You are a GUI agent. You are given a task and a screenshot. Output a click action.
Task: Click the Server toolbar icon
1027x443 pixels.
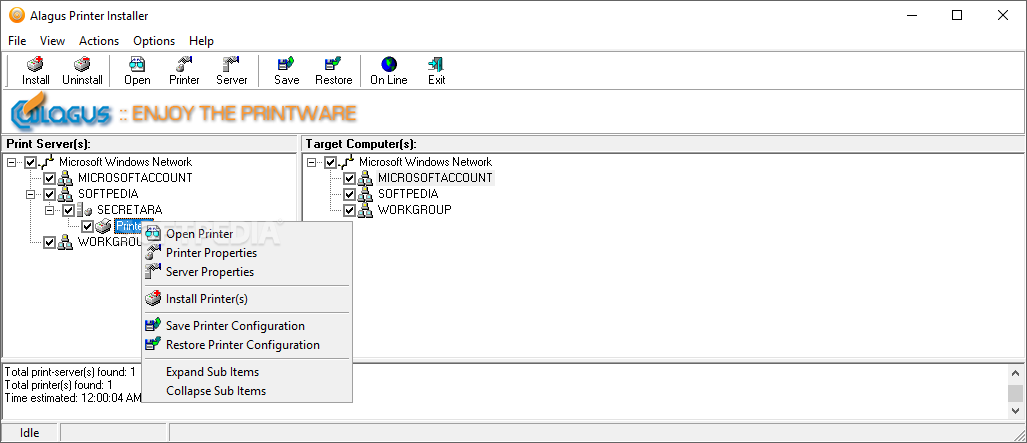(x=231, y=65)
